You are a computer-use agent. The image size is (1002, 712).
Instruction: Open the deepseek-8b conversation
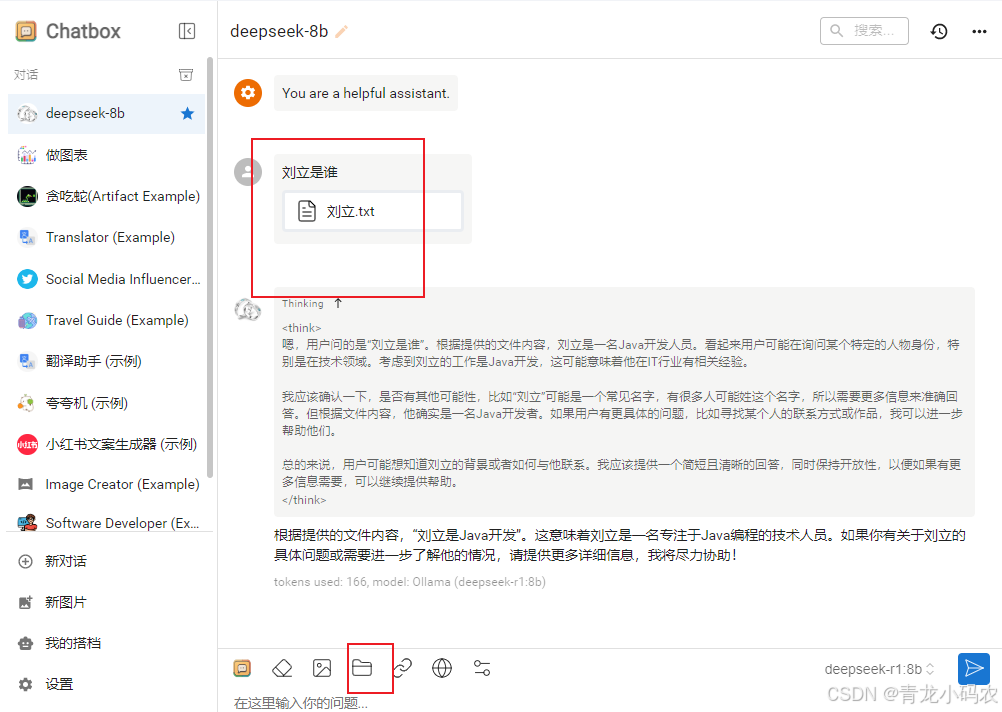click(106, 114)
